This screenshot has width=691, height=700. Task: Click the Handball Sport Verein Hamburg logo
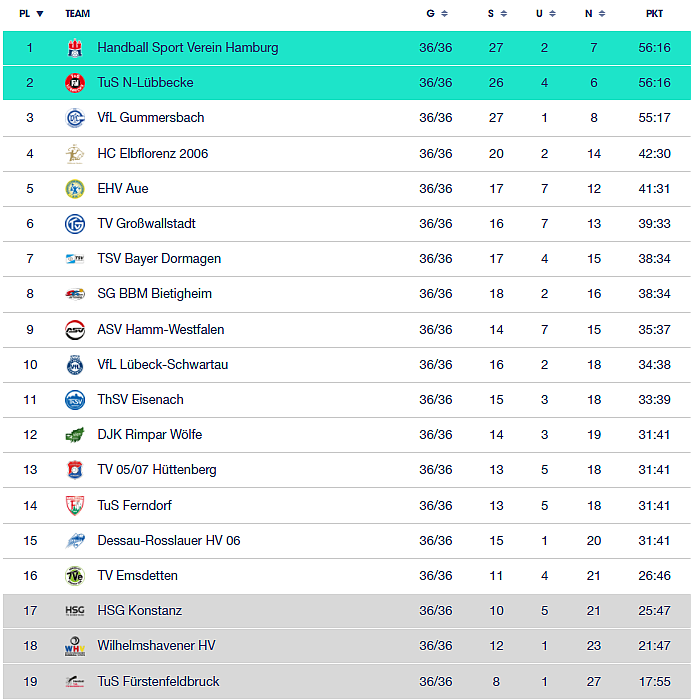(x=75, y=48)
